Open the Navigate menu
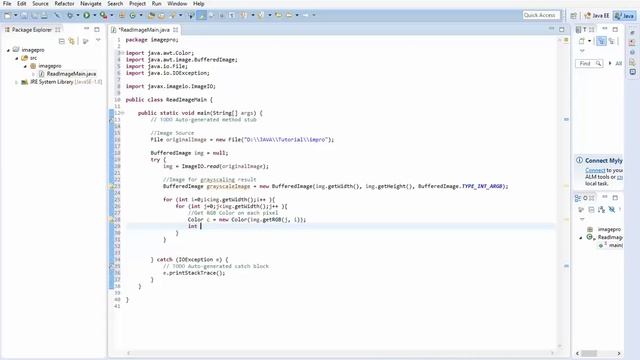The width and height of the screenshot is (640, 360). click(x=91, y=4)
